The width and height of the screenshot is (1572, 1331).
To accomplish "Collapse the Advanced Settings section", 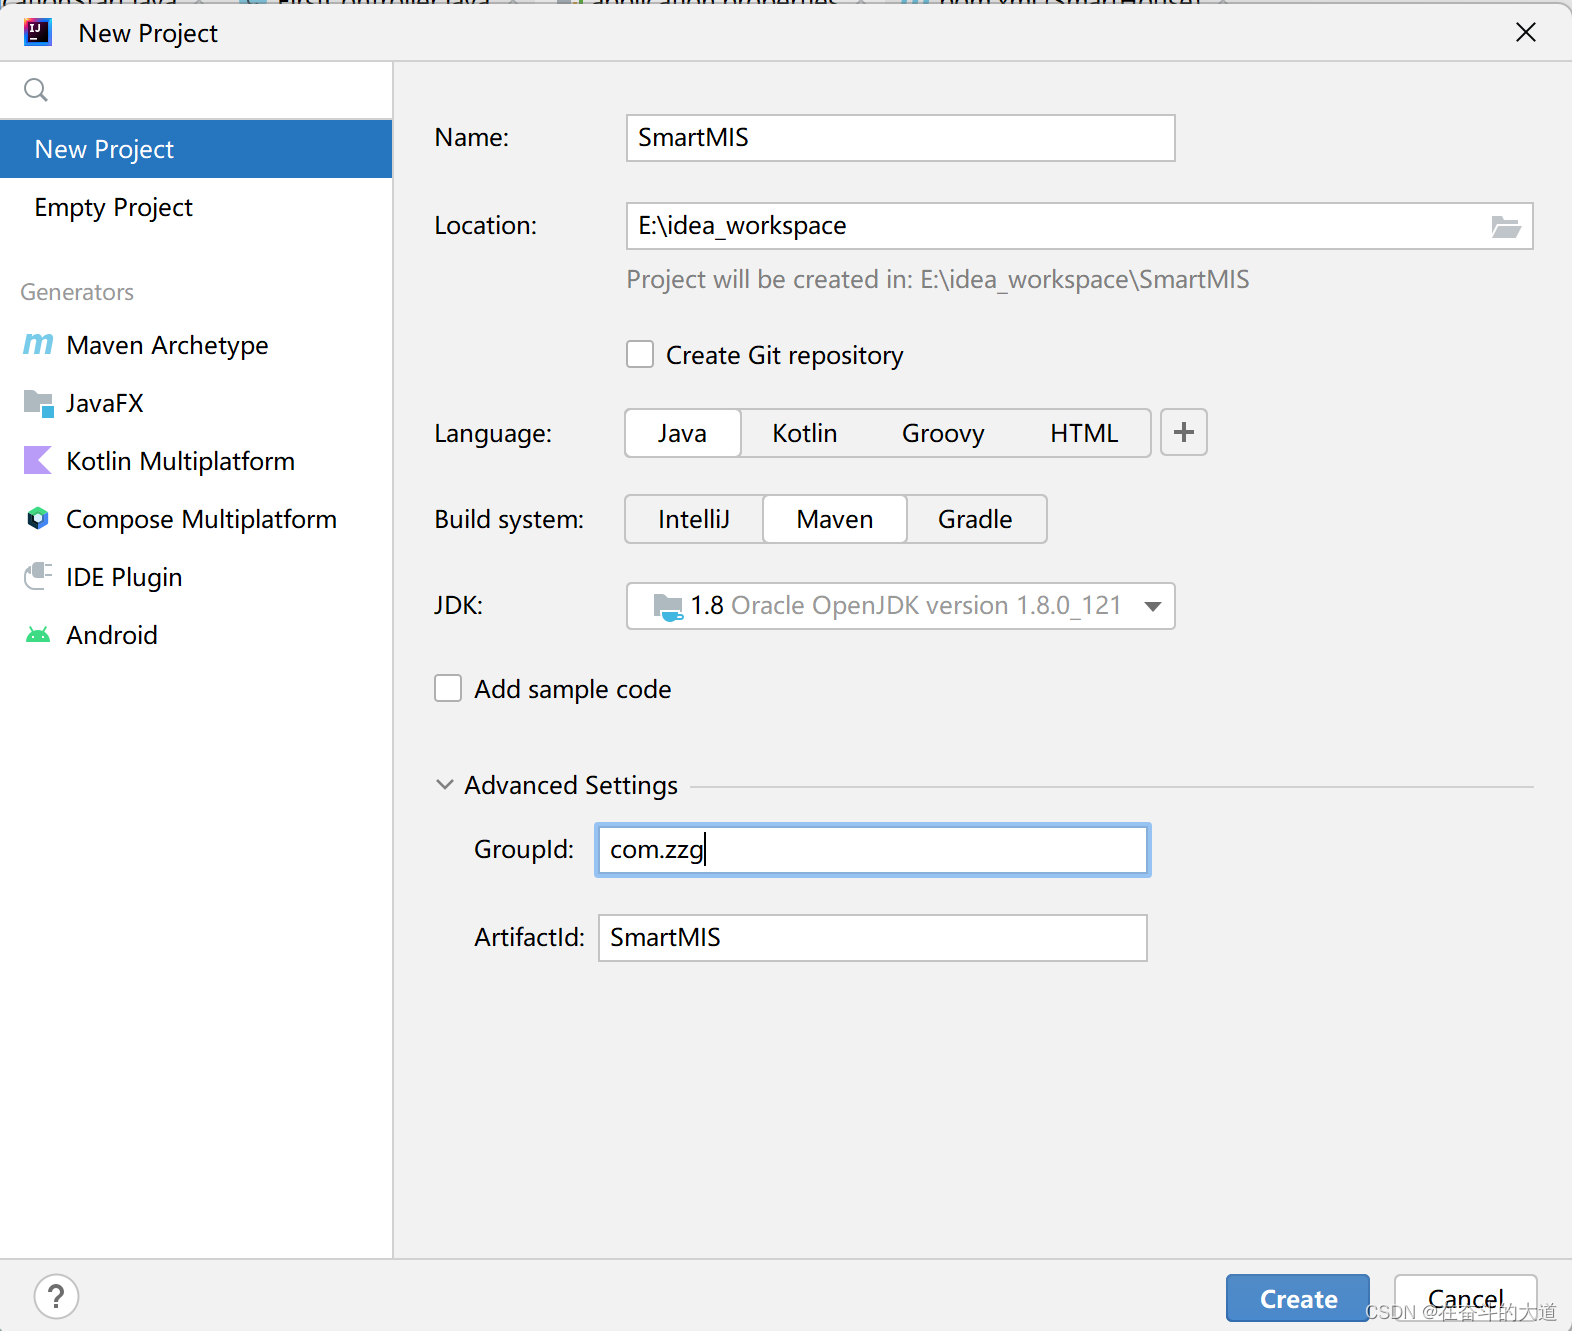I will click(x=445, y=785).
